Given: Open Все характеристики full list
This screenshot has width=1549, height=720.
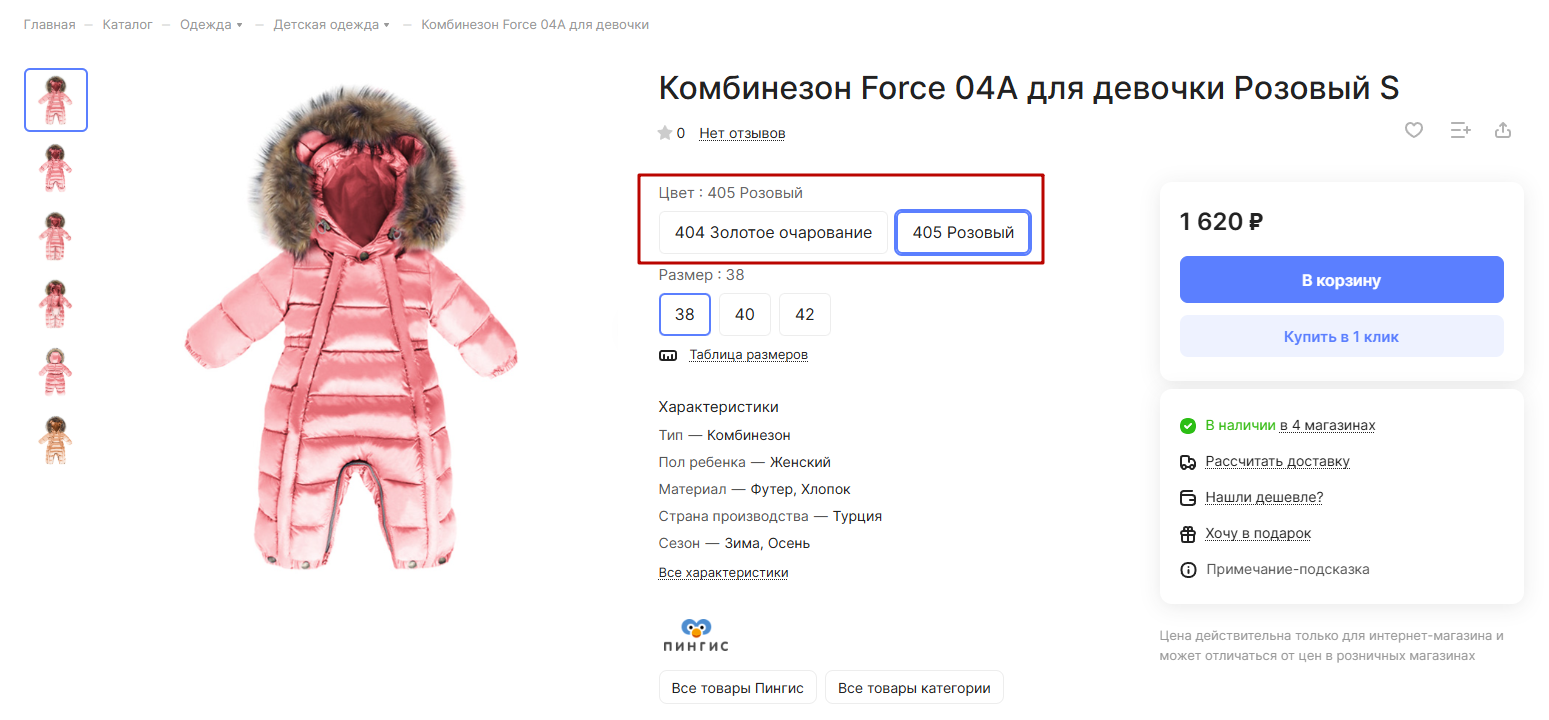Looking at the screenshot, I should (723, 573).
